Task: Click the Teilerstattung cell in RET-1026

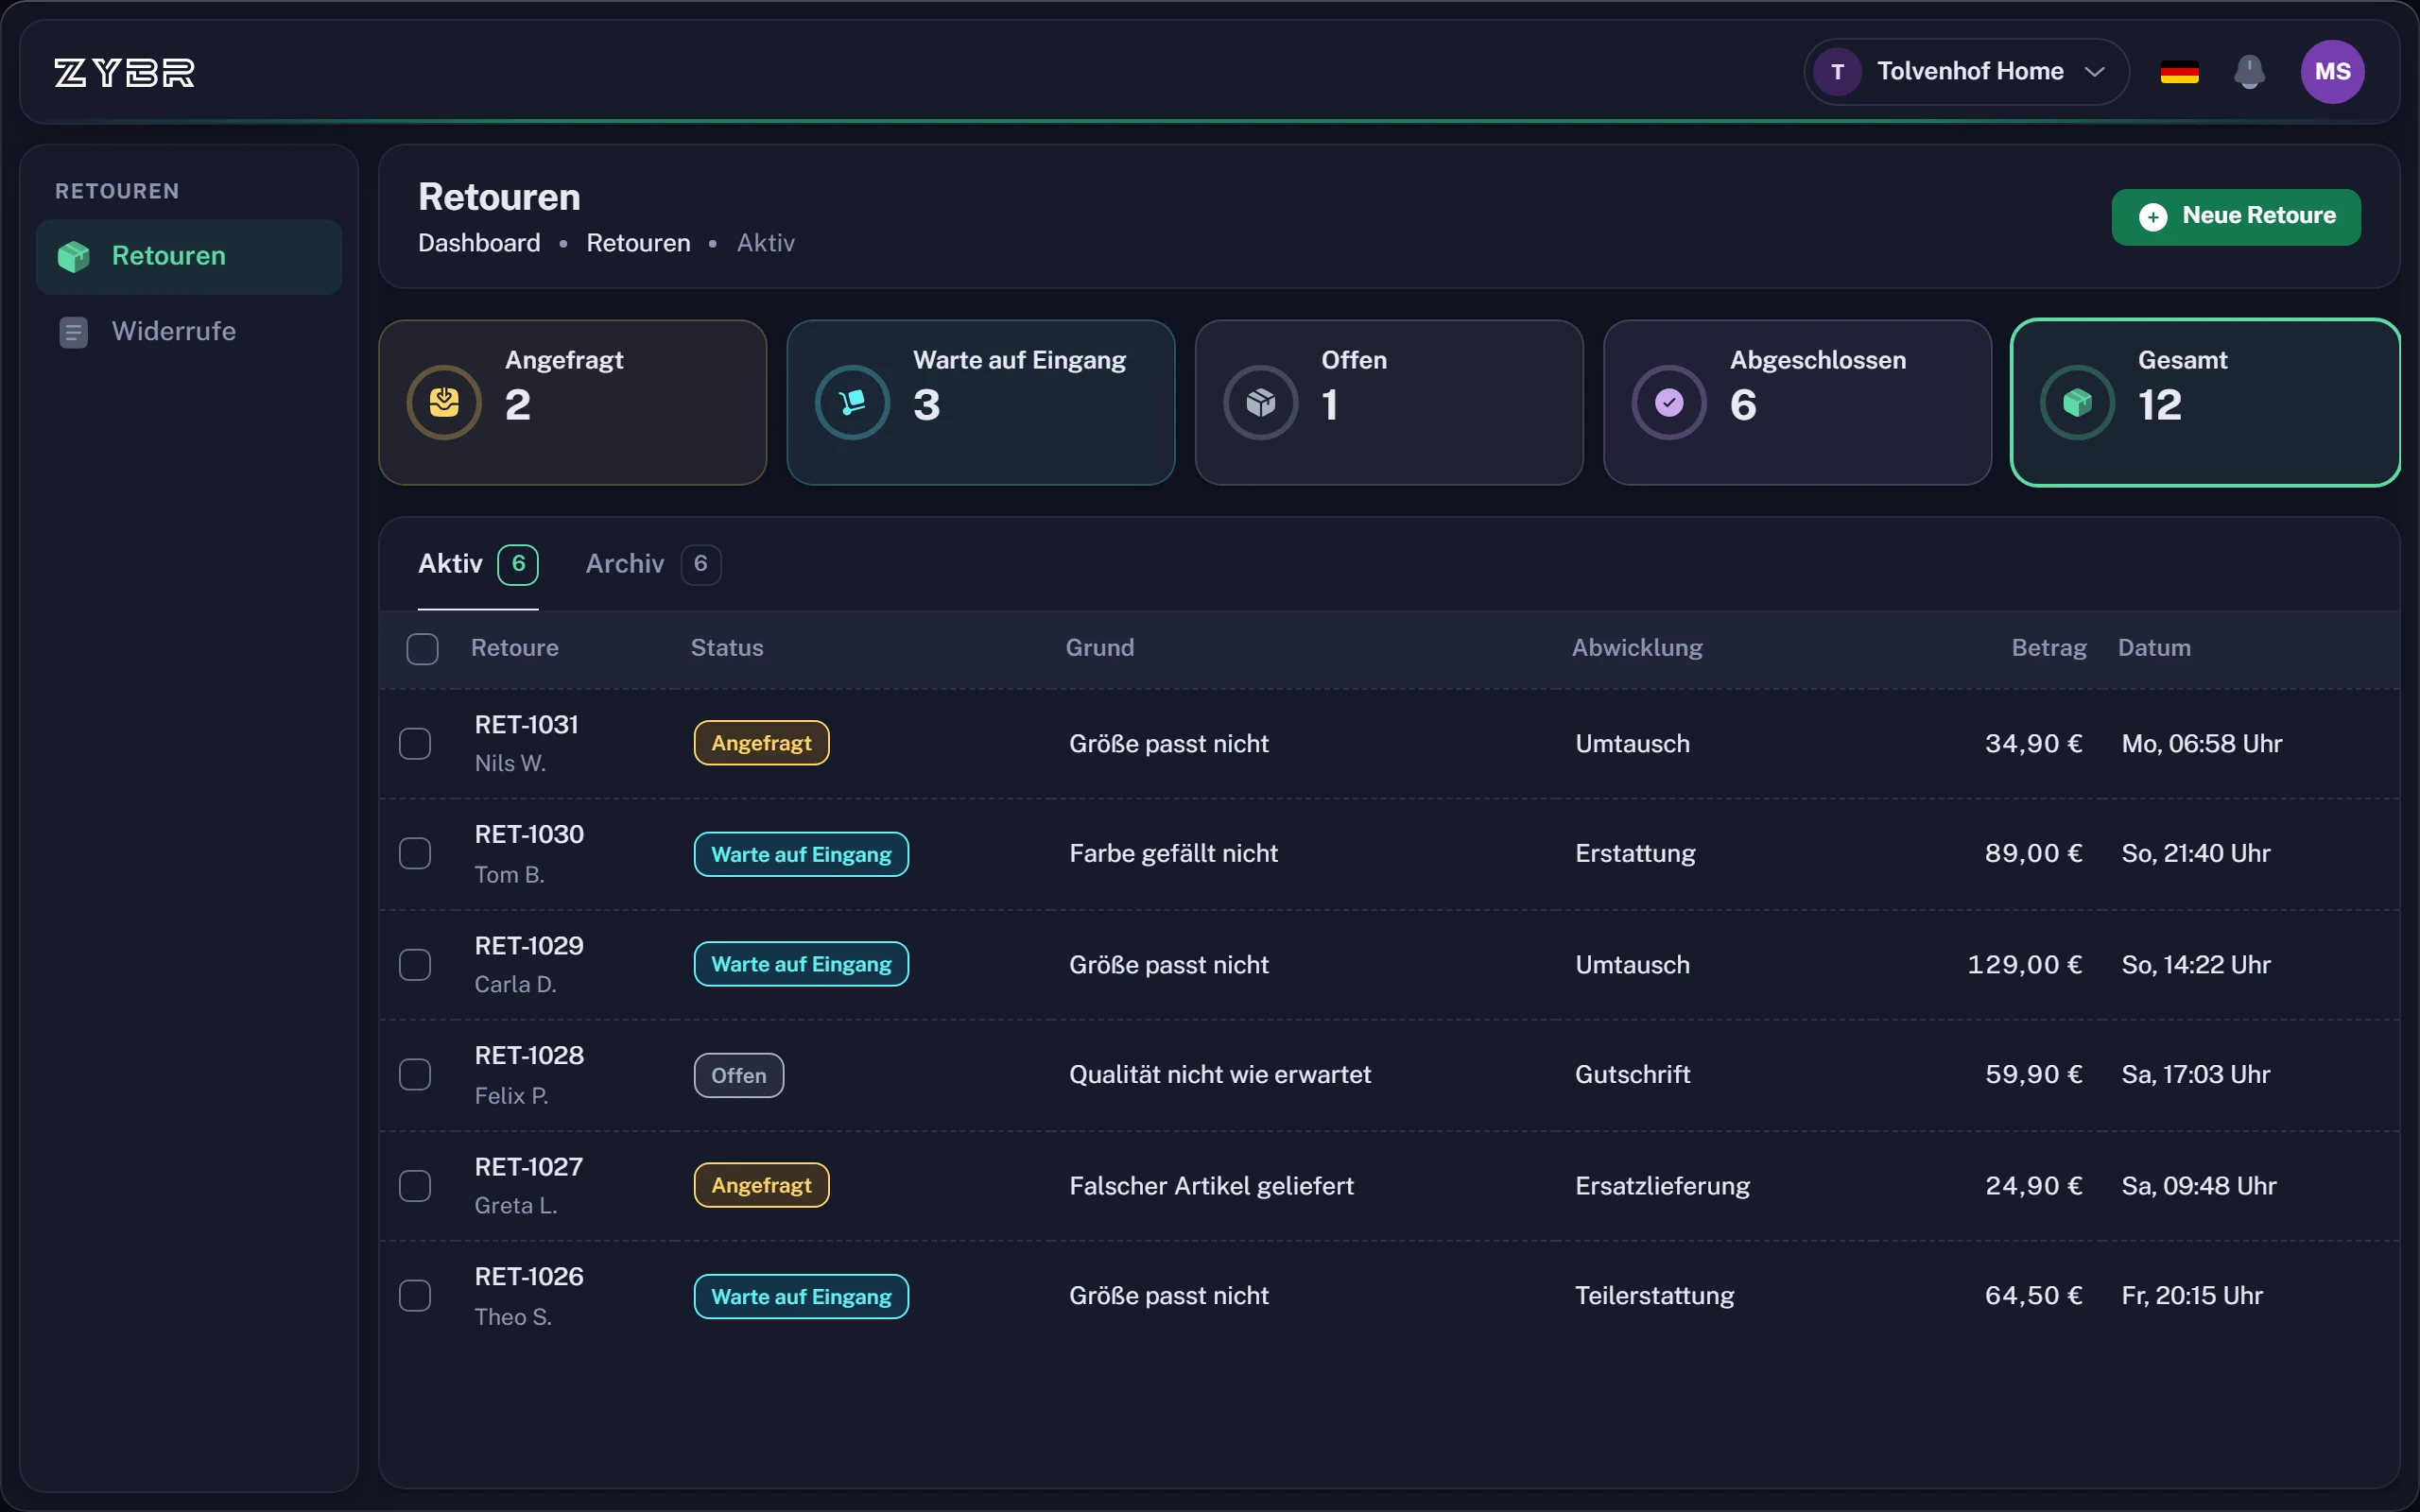Action: 1654,1296
